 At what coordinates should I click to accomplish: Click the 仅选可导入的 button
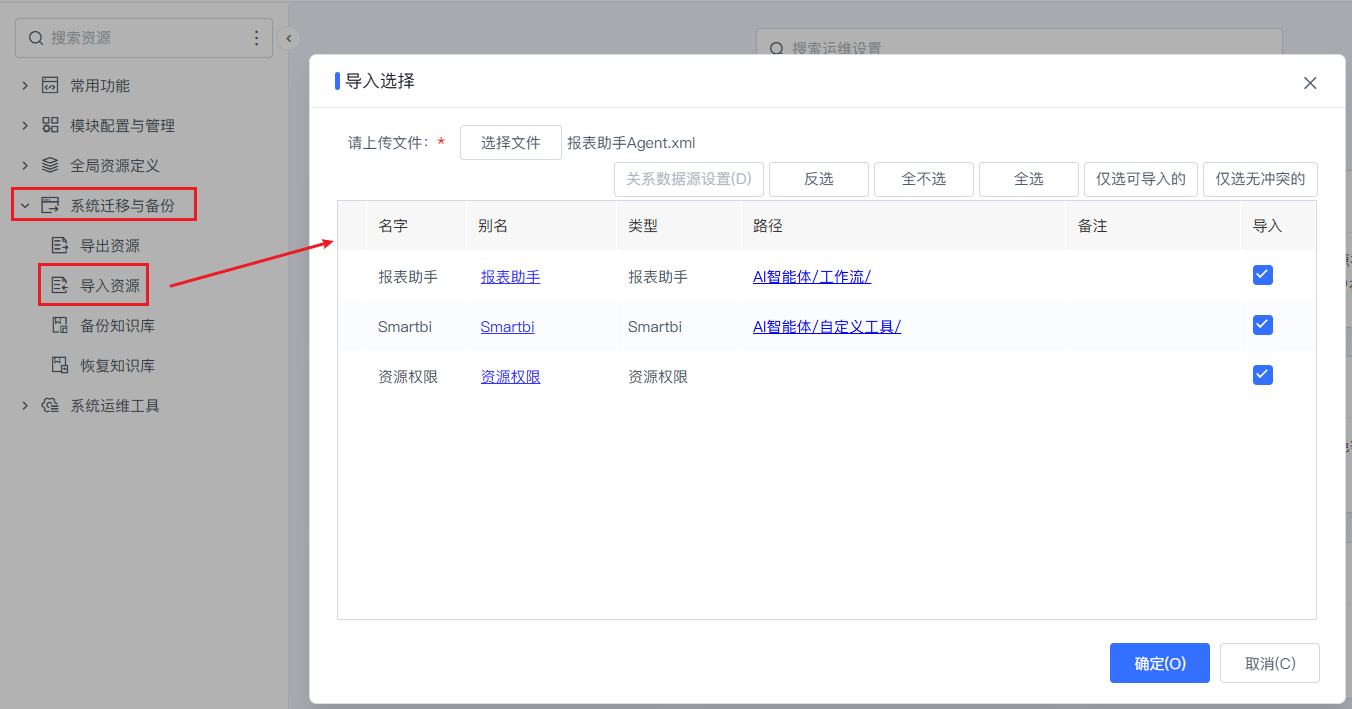1141,179
